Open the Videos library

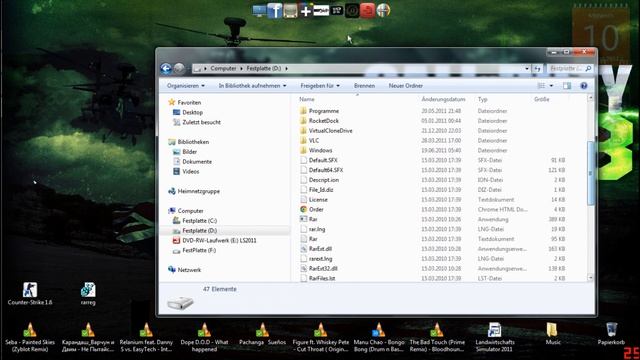click(x=191, y=171)
